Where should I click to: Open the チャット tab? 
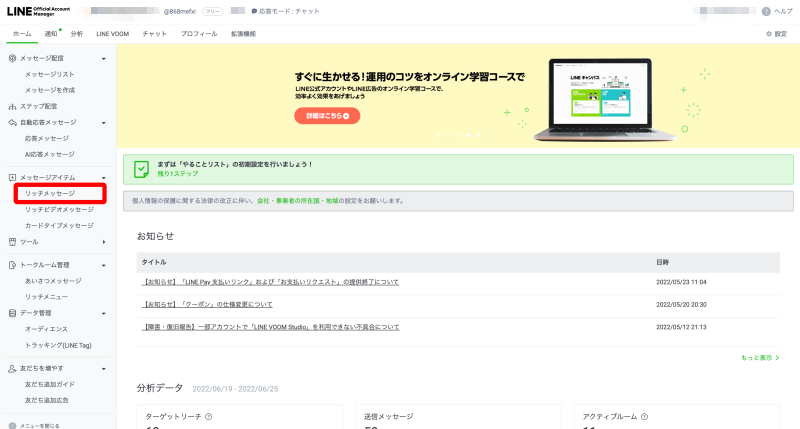coord(155,33)
